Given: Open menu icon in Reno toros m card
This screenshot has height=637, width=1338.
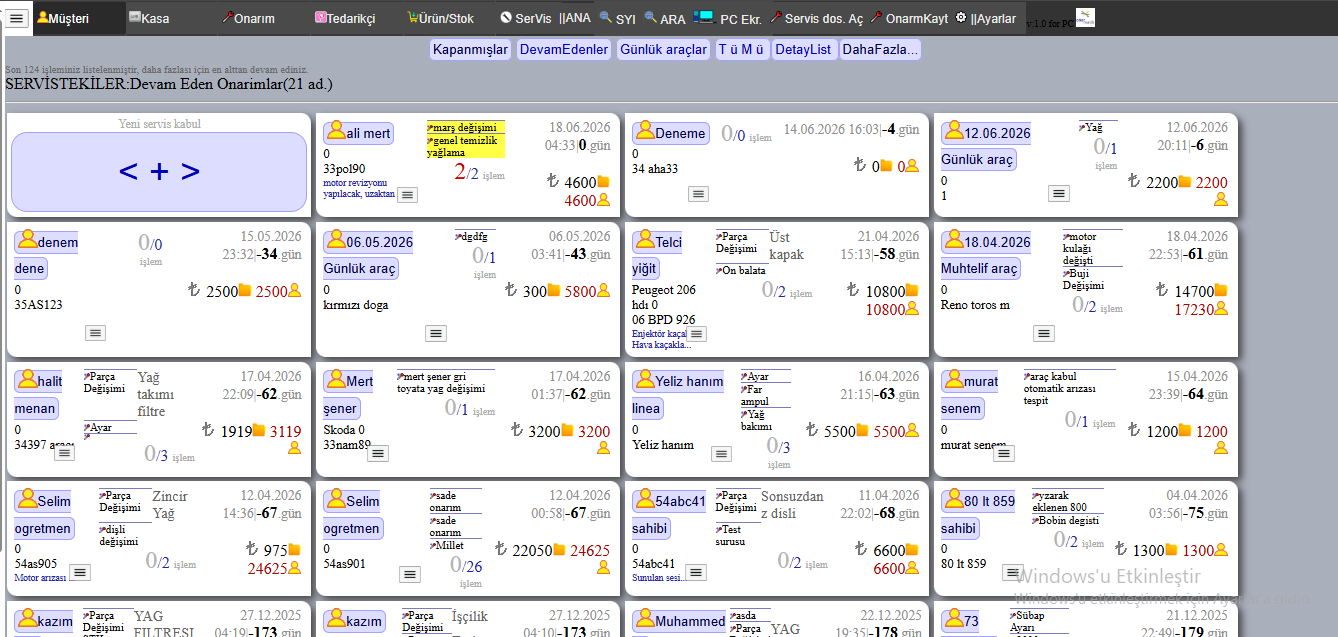Looking at the screenshot, I should tap(1044, 333).
